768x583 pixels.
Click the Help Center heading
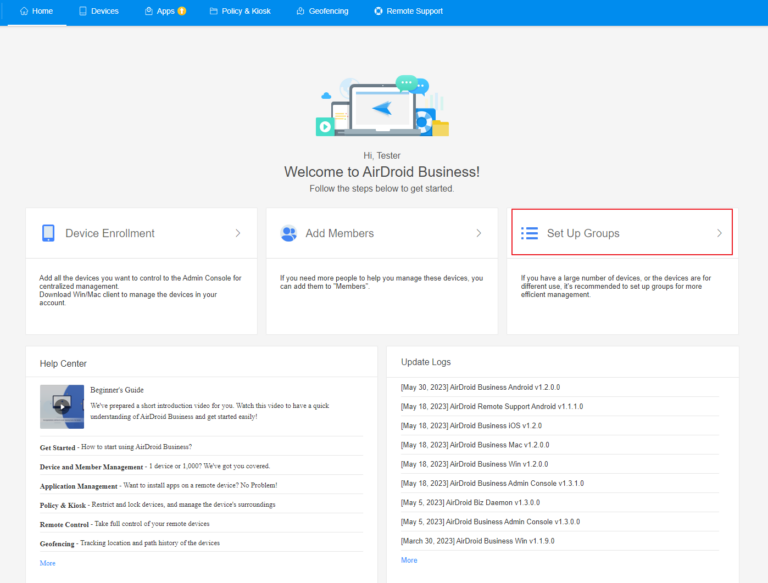63,364
